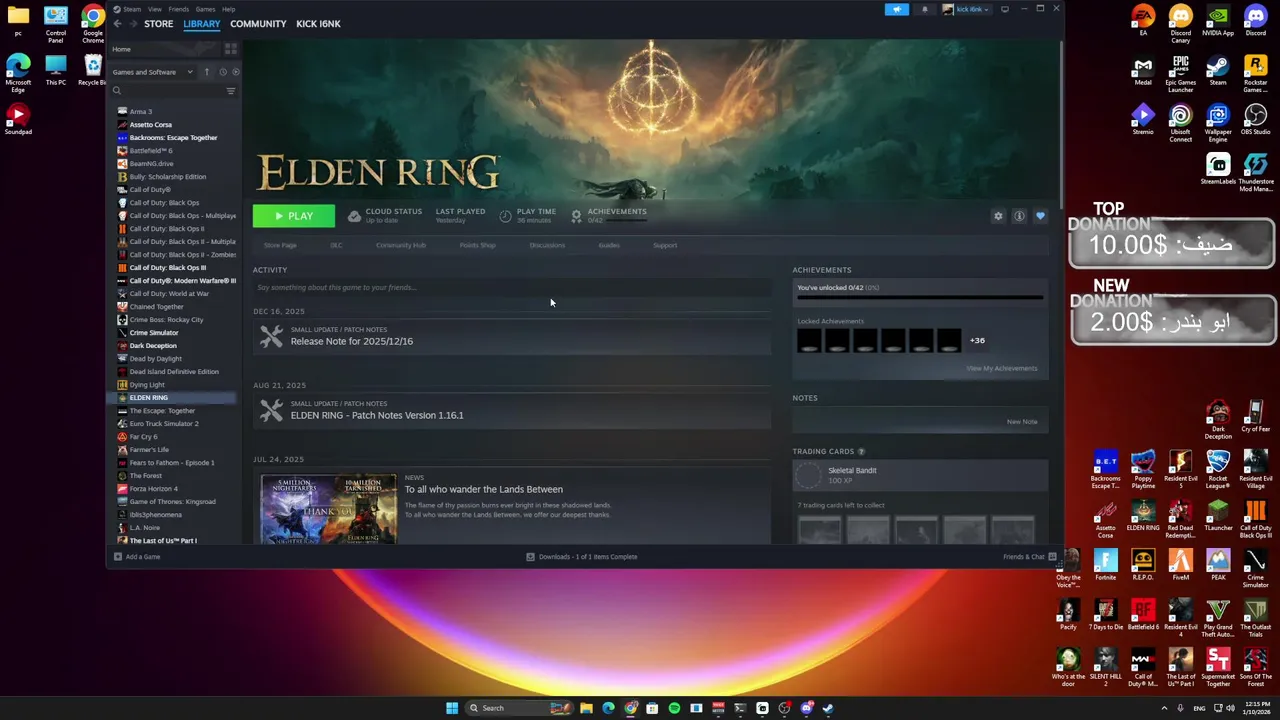Click the +36 locked achievements counter
1280x720 pixels.
click(977, 341)
